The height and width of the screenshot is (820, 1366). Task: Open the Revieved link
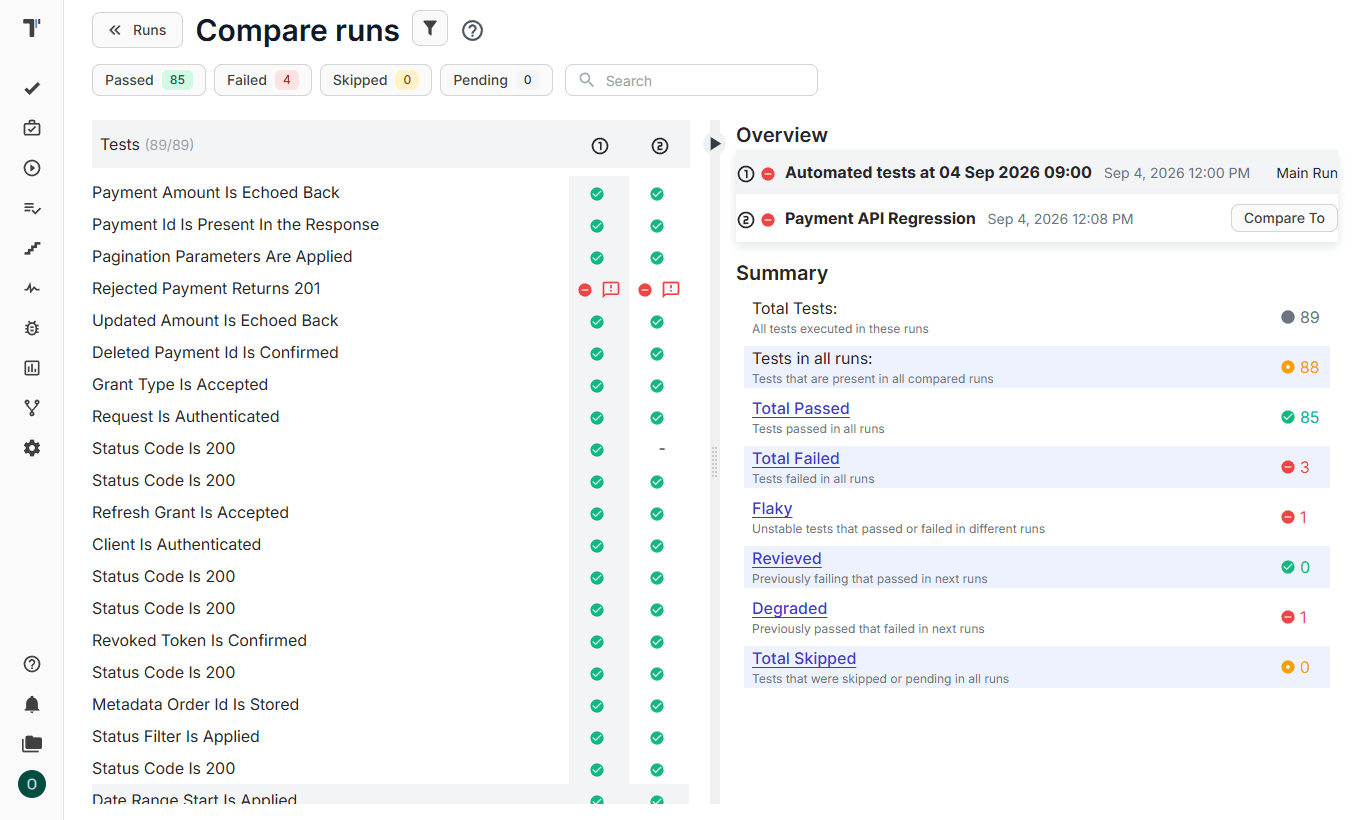[x=787, y=558]
